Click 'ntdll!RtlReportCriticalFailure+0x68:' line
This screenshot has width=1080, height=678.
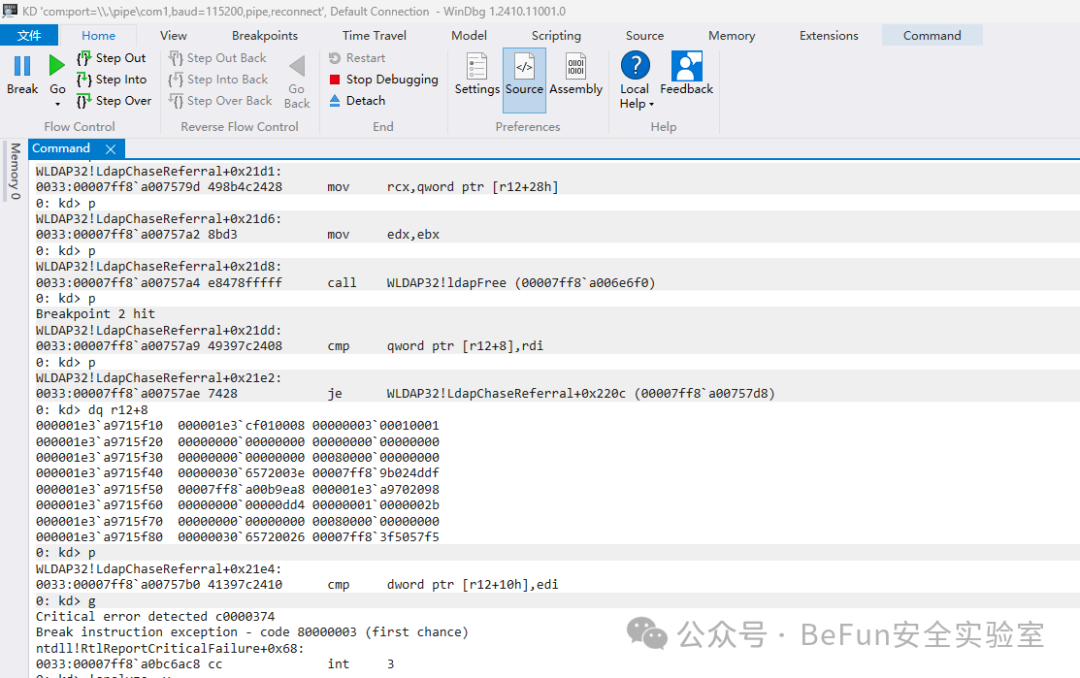(170, 648)
